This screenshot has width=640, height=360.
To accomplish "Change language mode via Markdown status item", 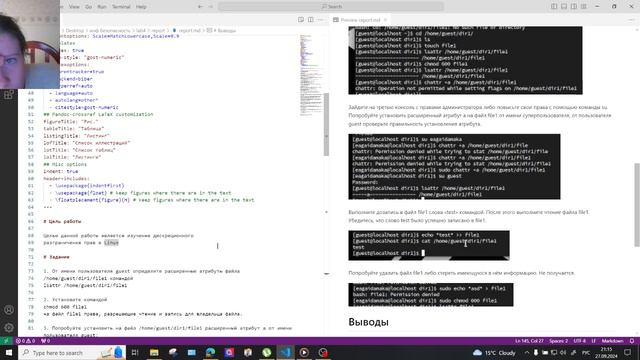I will tap(612, 341).
